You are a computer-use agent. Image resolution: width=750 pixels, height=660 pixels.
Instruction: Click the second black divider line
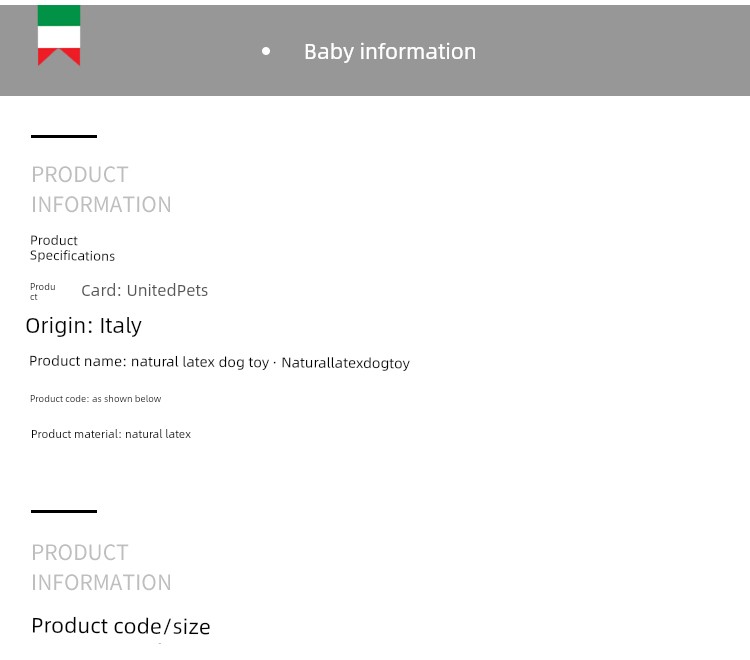(64, 511)
